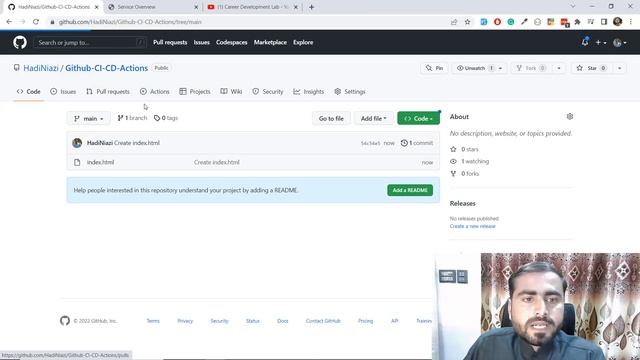Click the Releases heading link
Screen dimensions: 640x360
coord(462,203)
